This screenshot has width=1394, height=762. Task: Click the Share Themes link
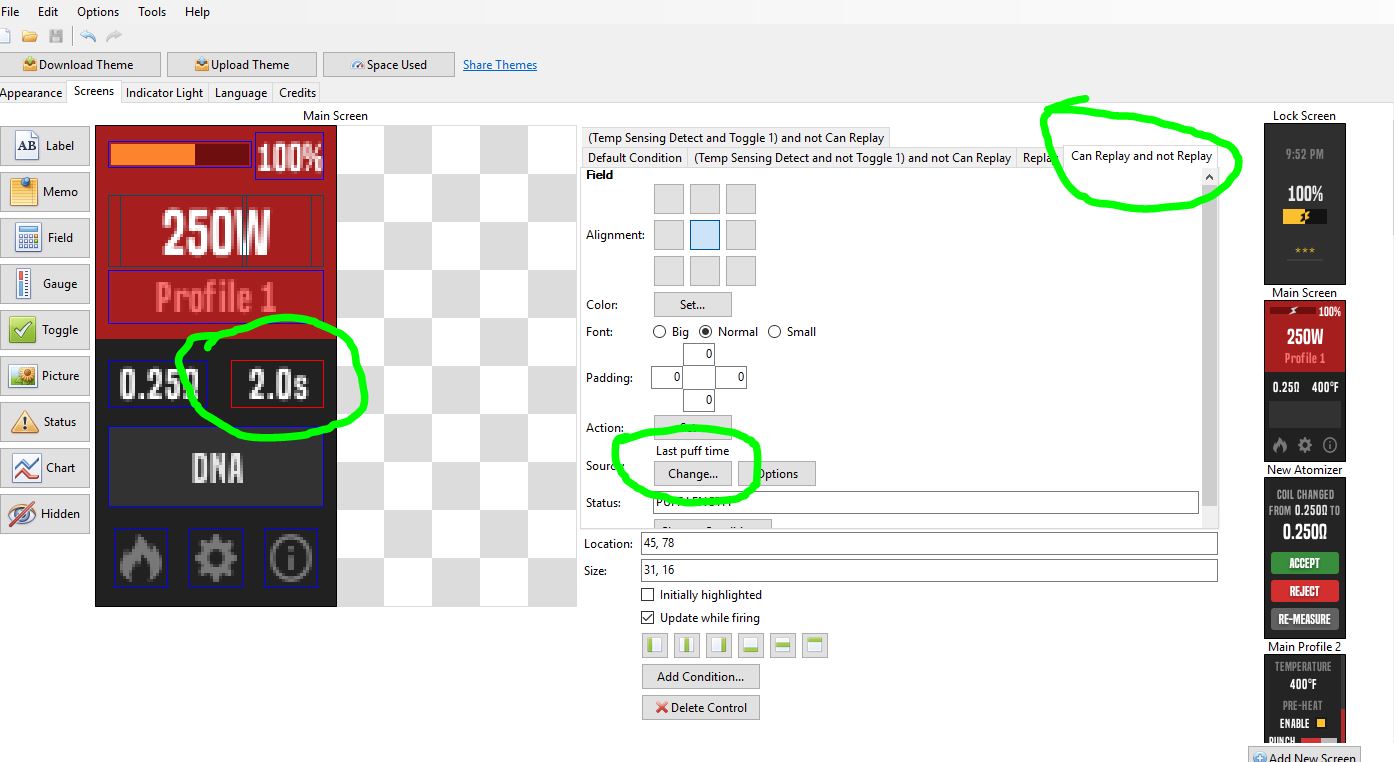500,65
